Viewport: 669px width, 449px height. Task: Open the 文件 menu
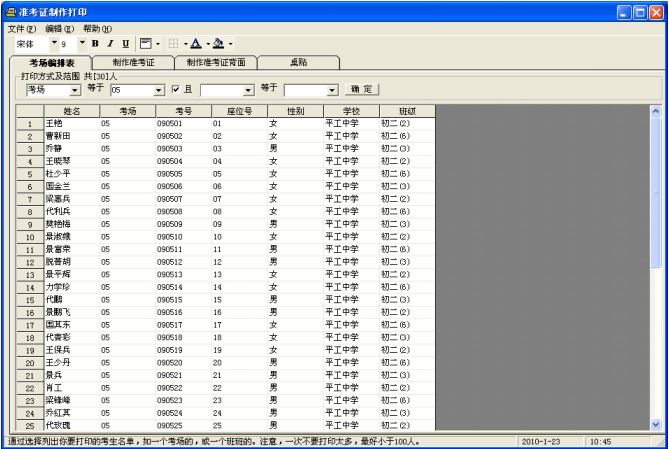coord(21,28)
